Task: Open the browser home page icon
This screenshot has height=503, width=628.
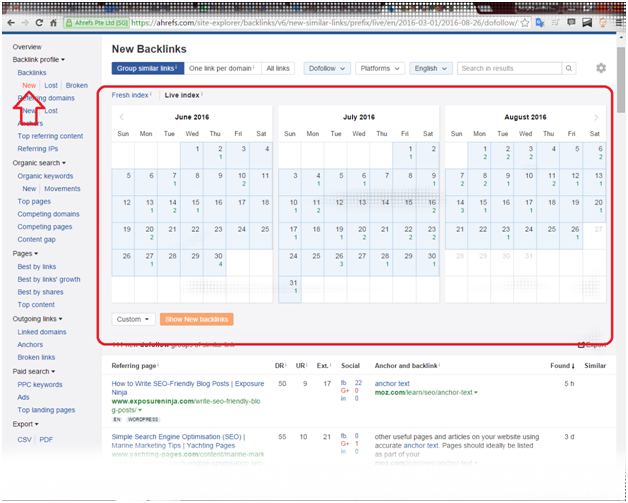Action: (x=53, y=23)
